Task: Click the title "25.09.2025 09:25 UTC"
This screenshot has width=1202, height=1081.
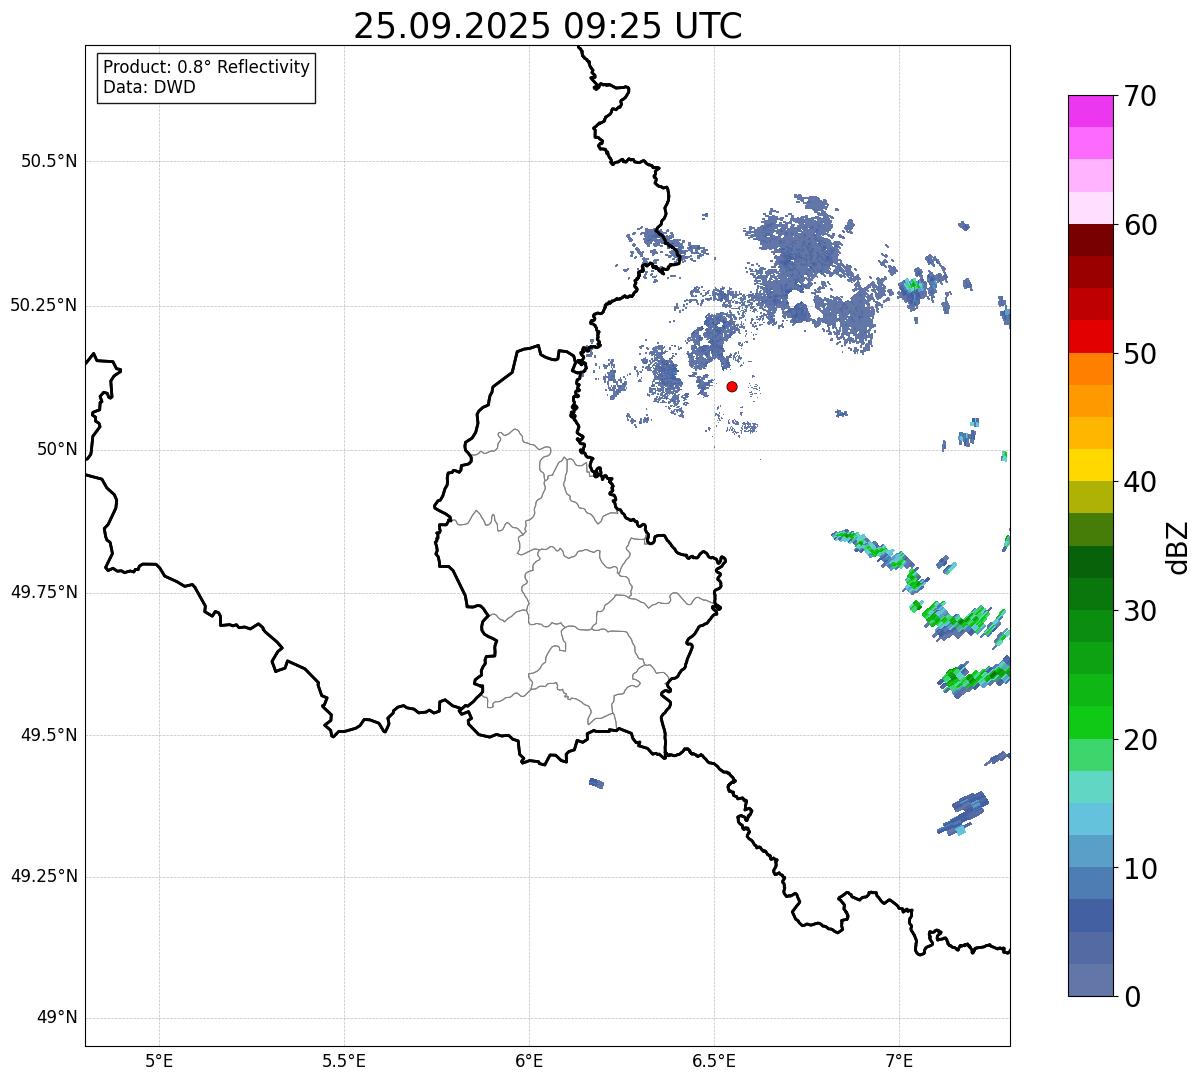Action: click(x=548, y=26)
